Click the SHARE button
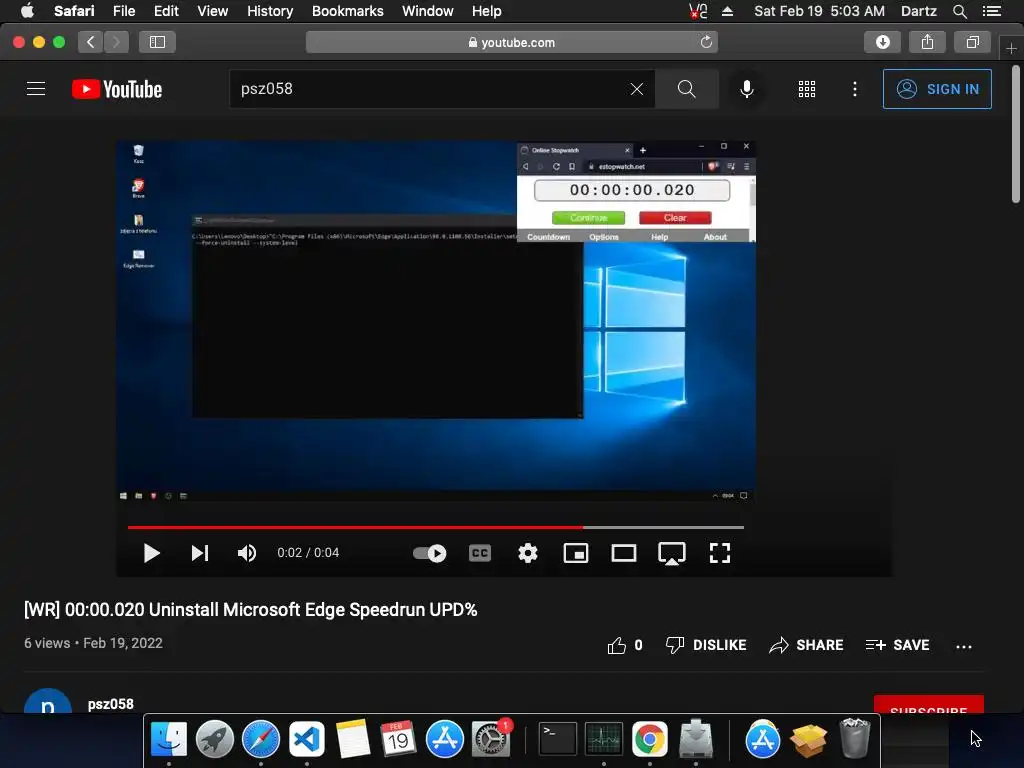Viewport: 1024px width, 768px height. (806, 645)
